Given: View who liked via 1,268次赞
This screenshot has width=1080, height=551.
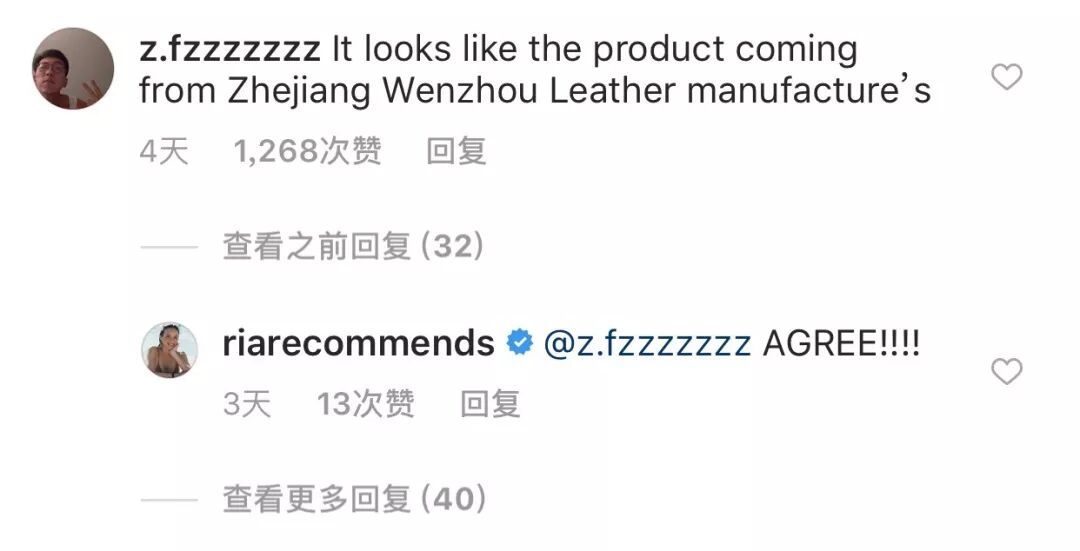Looking at the screenshot, I should (307, 151).
